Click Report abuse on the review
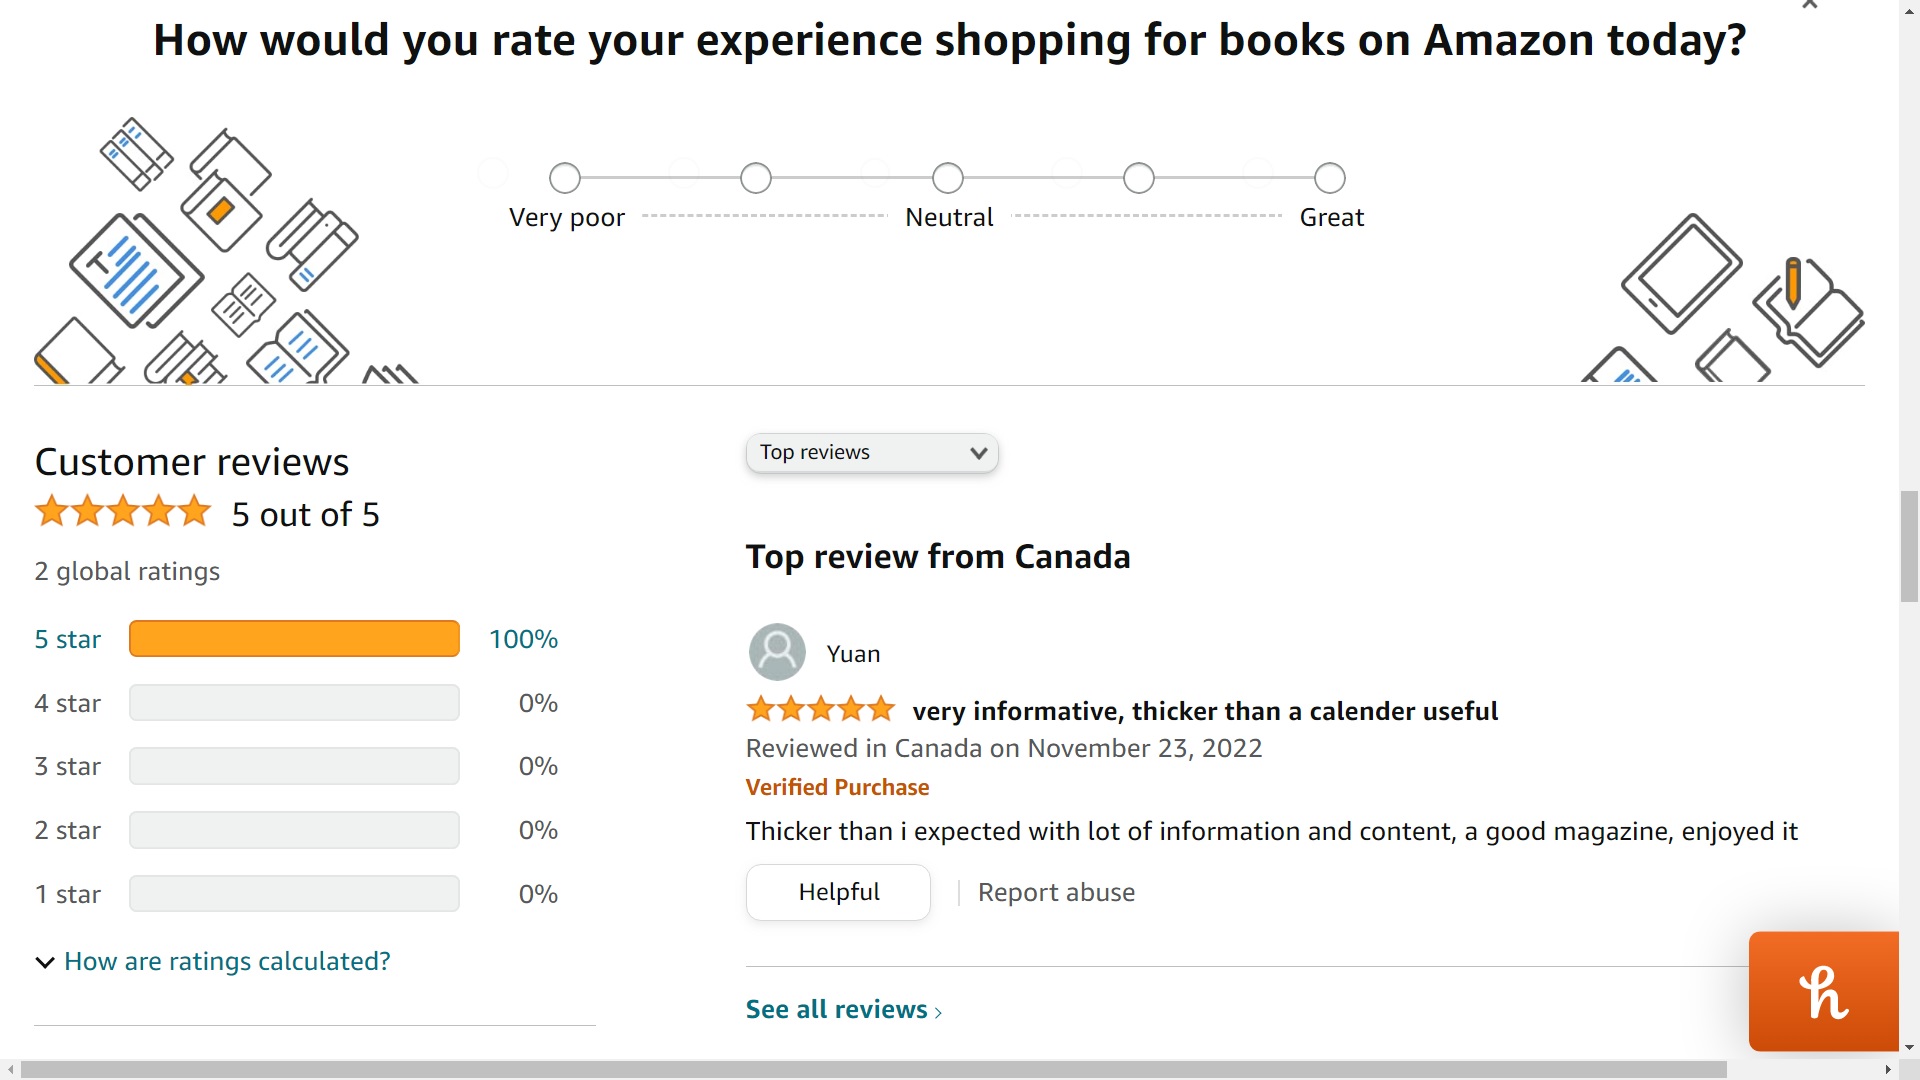The height and width of the screenshot is (1080, 1920). [x=1056, y=892]
